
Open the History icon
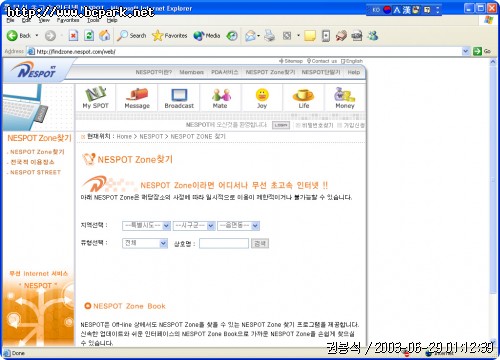232,35
